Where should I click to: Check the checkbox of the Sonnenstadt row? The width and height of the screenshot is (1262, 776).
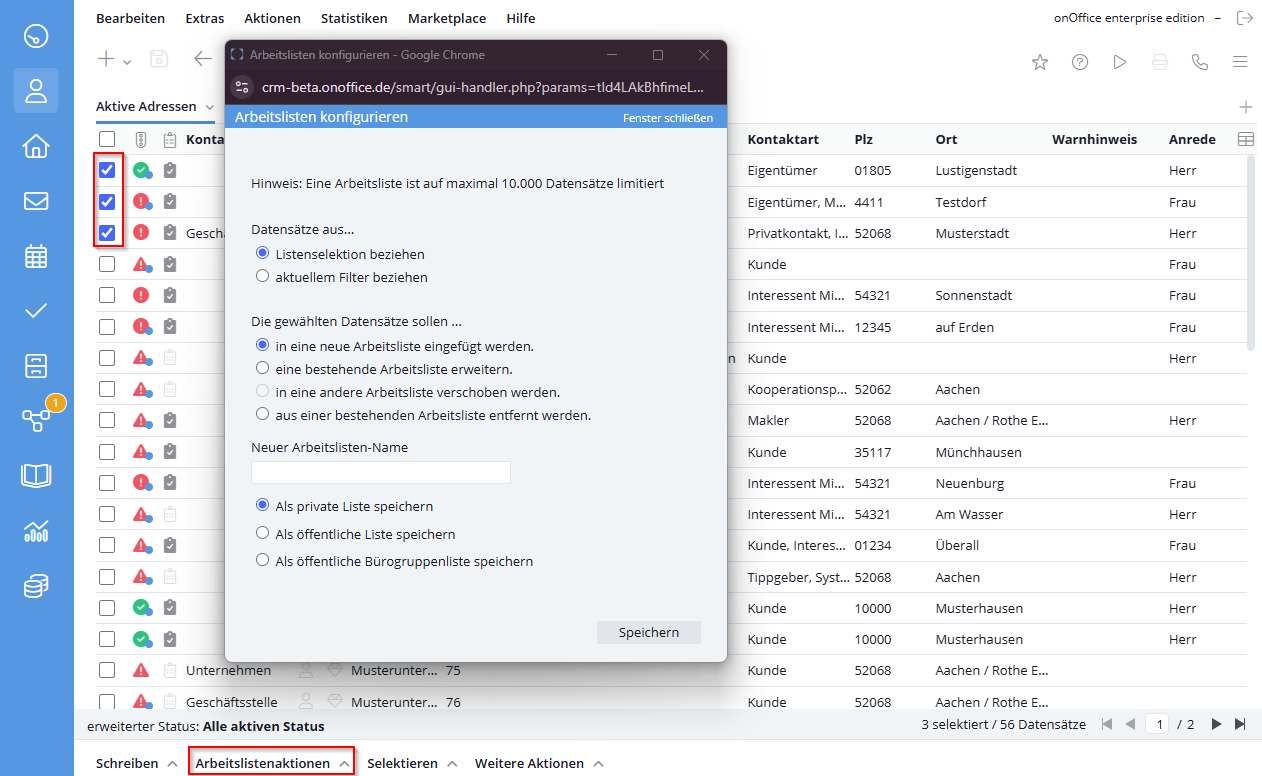107,295
